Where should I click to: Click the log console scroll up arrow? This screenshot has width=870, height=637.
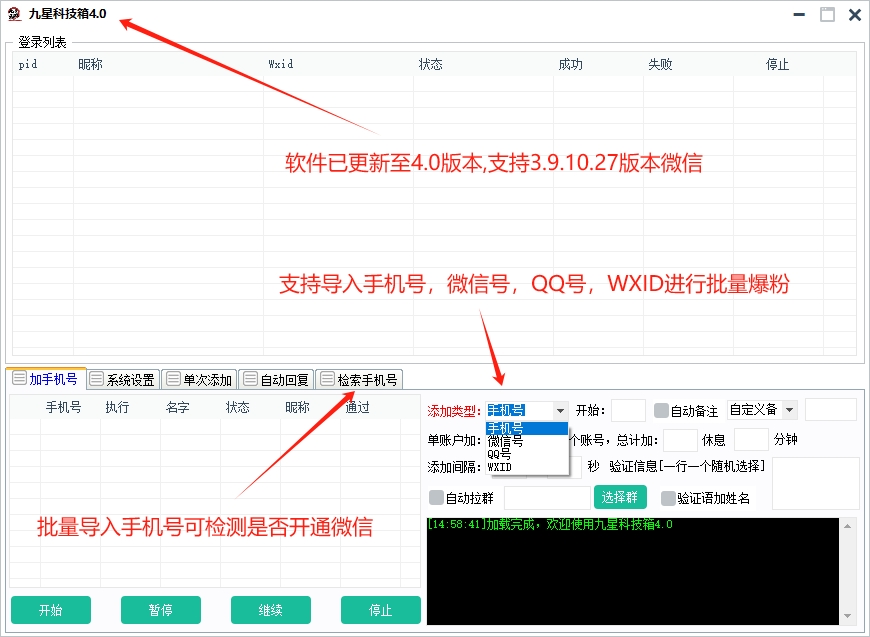pos(847,526)
